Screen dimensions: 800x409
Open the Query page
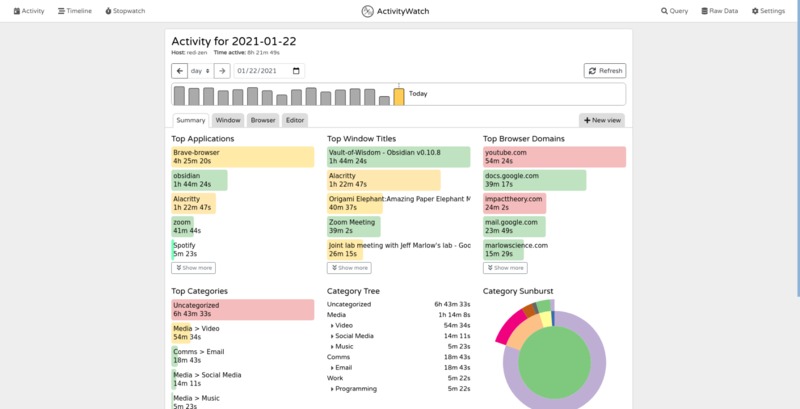pos(674,11)
